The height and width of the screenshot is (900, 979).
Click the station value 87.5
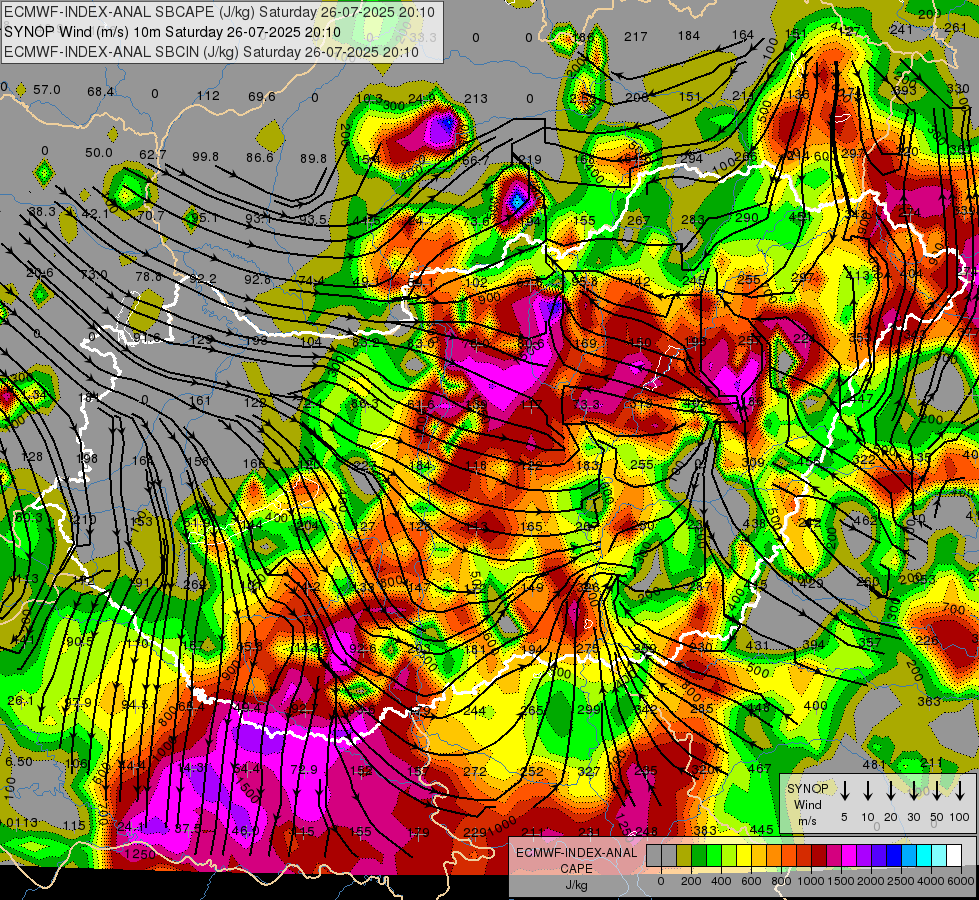[188, 829]
